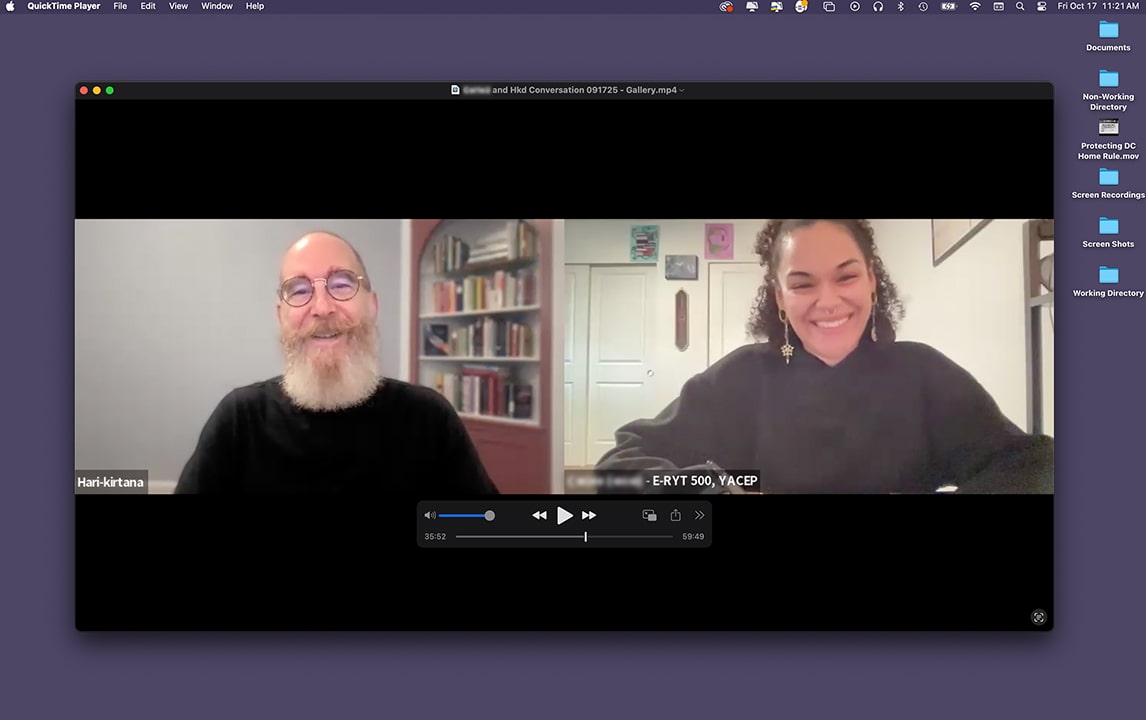The height and width of the screenshot is (720, 1146).
Task: Click the volume slider knob
Action: pos(489,515)
